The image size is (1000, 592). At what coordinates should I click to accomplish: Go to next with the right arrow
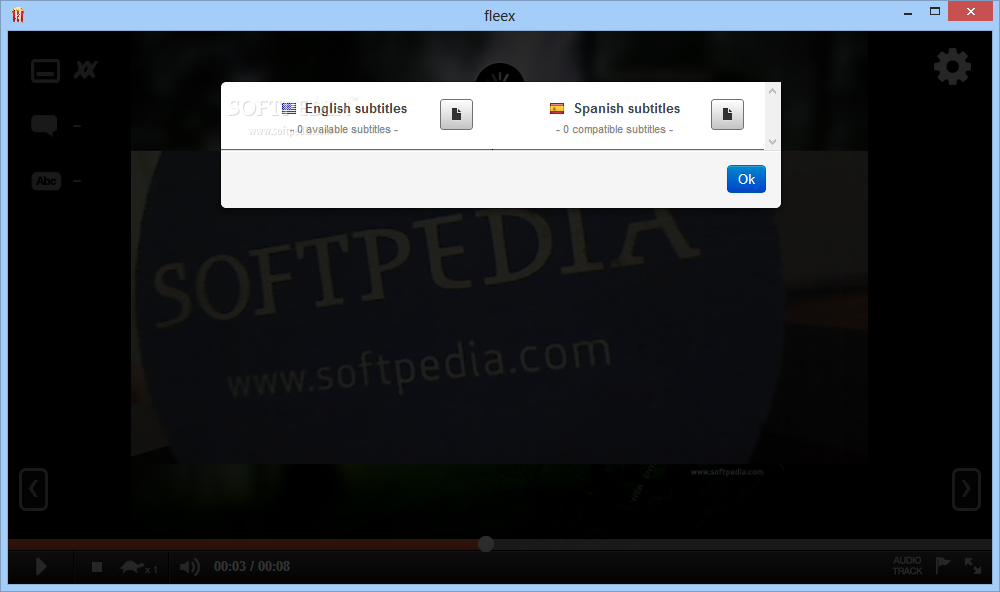pos(966,489)
